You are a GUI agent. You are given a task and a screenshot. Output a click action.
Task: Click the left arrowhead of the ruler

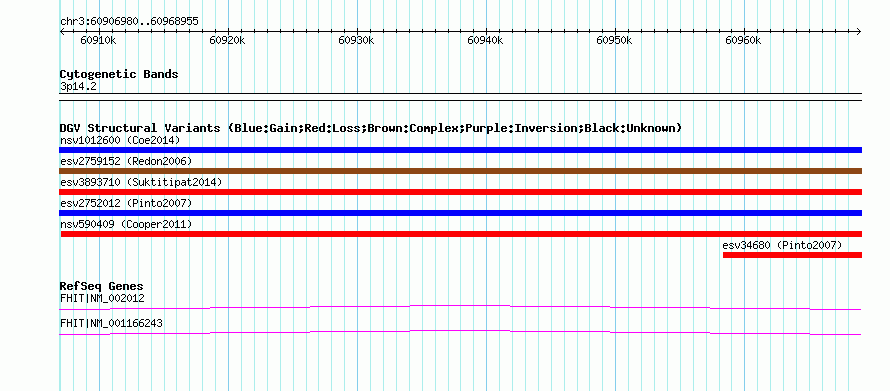(x=62, y=31)
